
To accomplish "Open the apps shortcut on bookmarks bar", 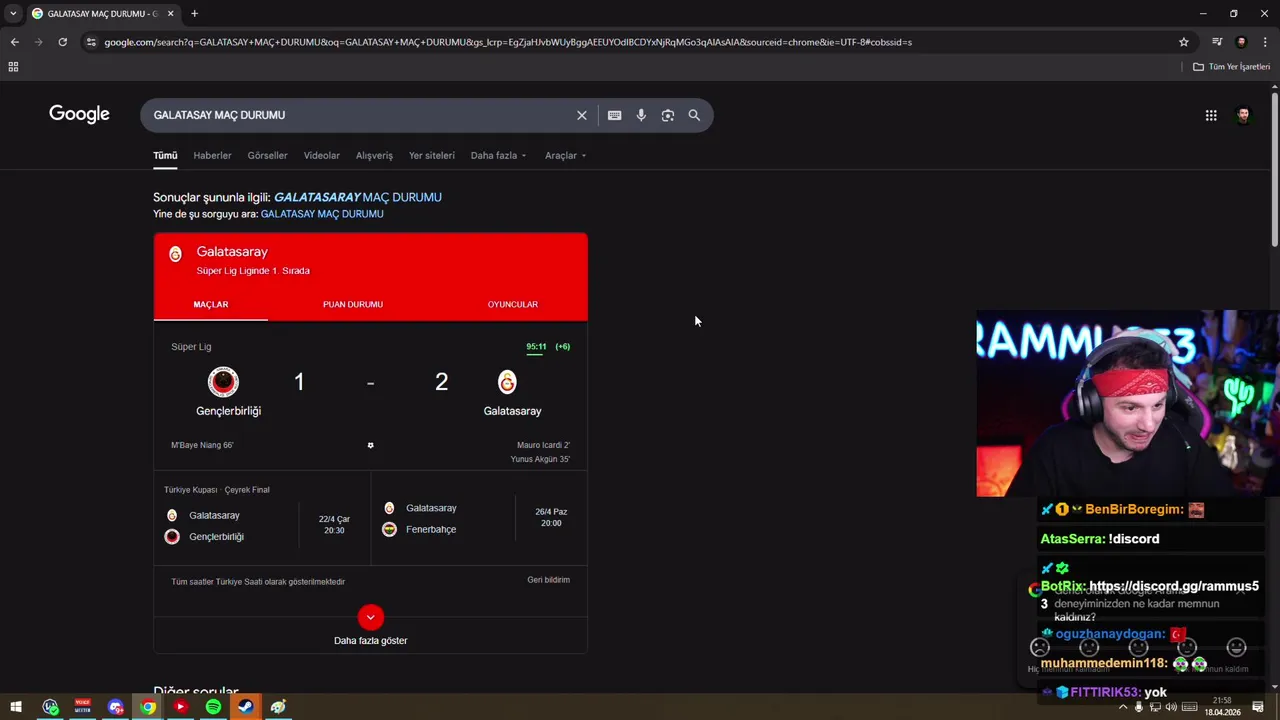I will click(13, 67).
